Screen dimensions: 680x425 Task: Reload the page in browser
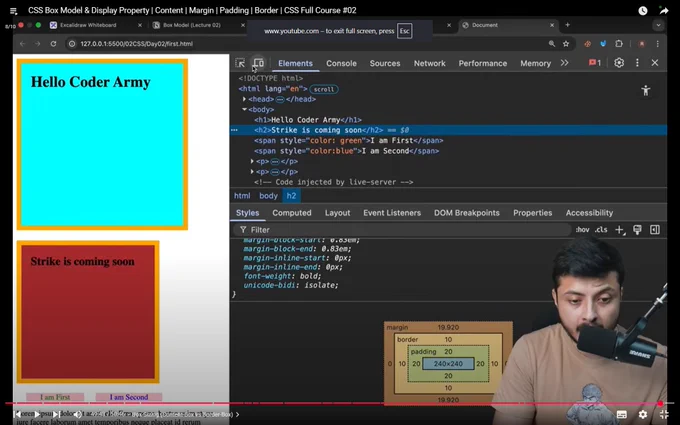pyautogui.click(x=53, y=44)
